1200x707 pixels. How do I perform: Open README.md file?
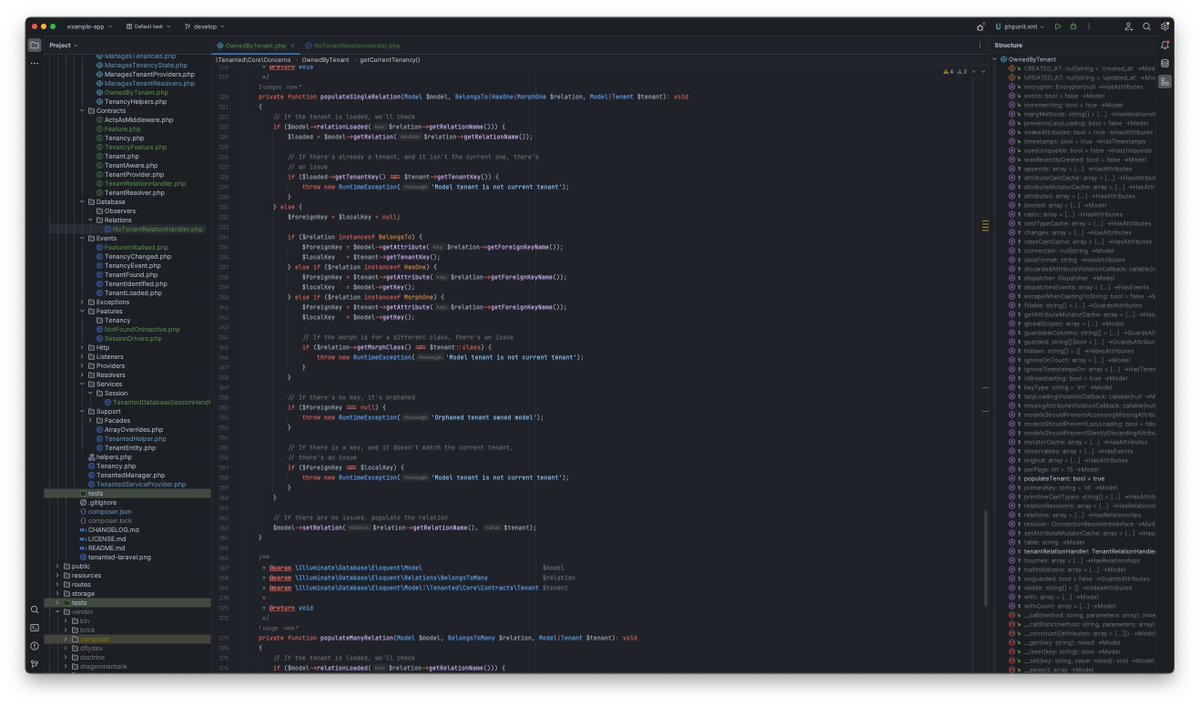pos(102,548)
